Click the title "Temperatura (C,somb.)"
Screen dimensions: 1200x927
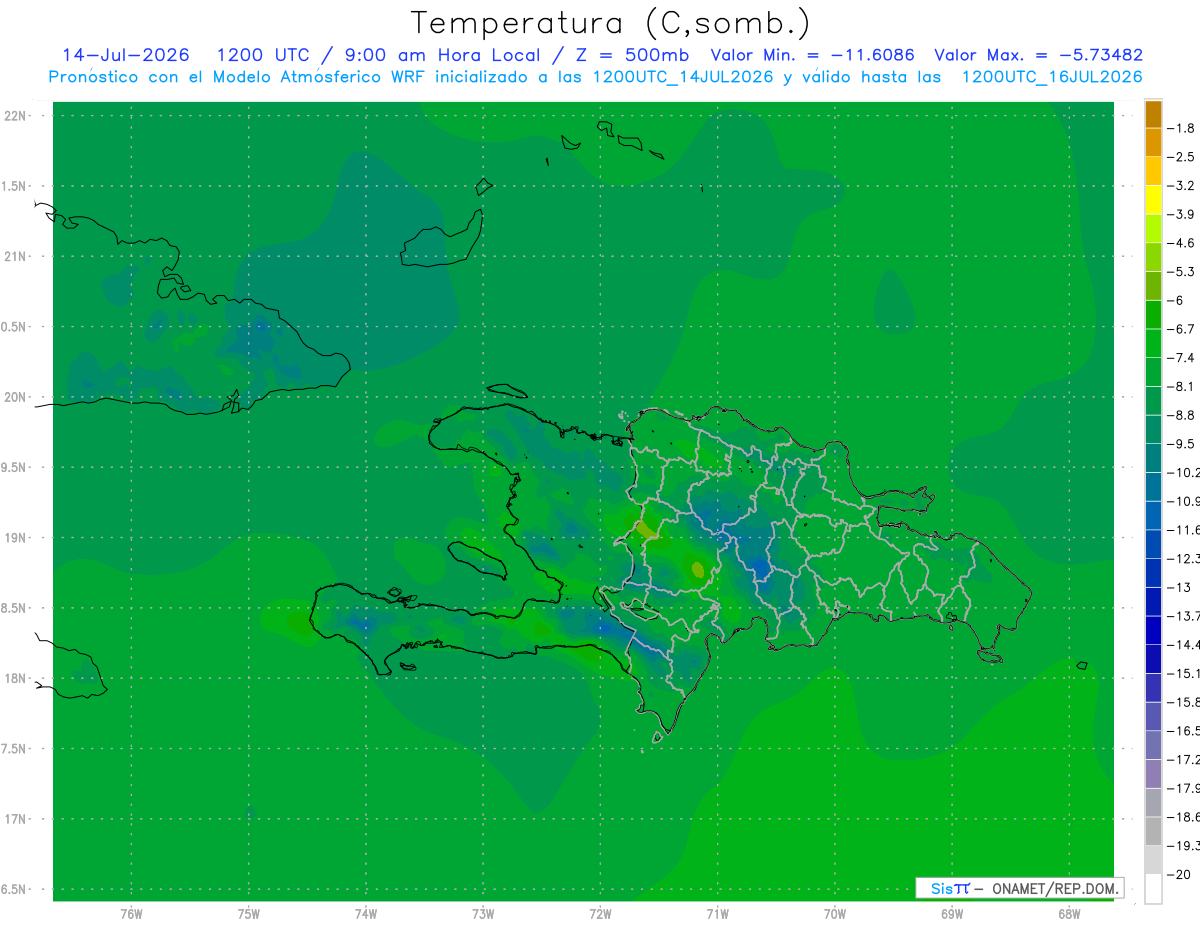pos(611,23)
